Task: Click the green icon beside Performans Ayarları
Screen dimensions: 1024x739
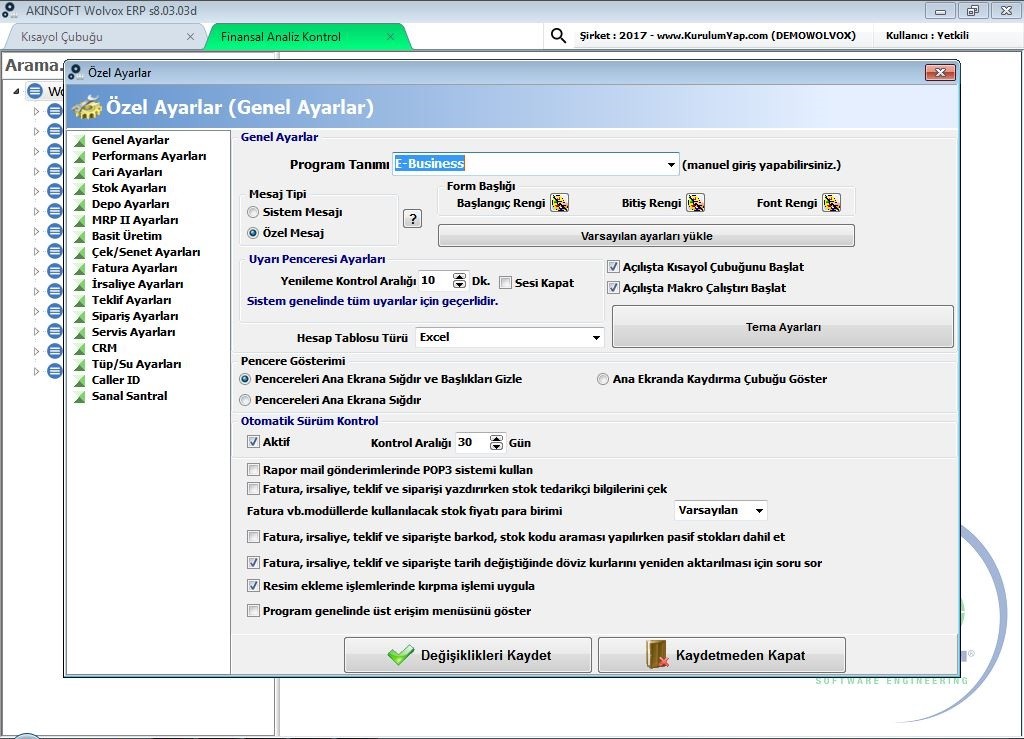Action: coord(80,157)
